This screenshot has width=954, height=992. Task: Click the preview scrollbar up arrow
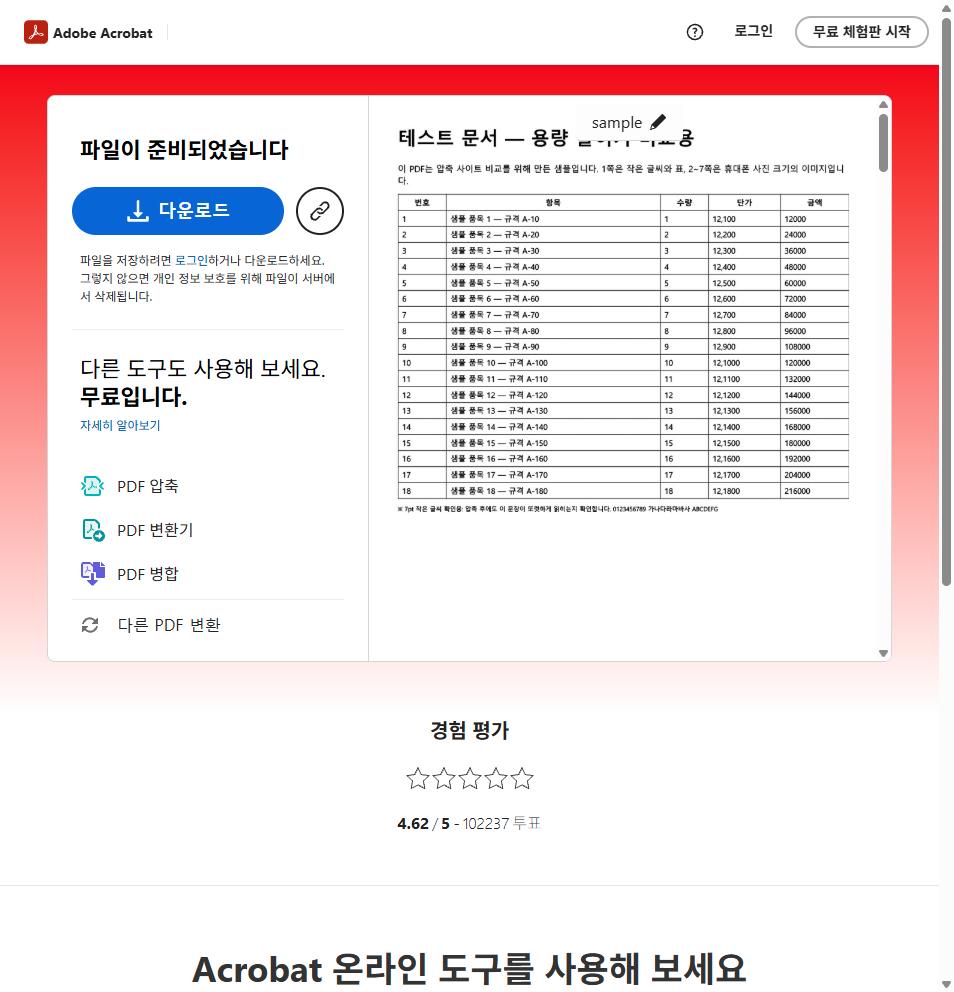point(883,104)
